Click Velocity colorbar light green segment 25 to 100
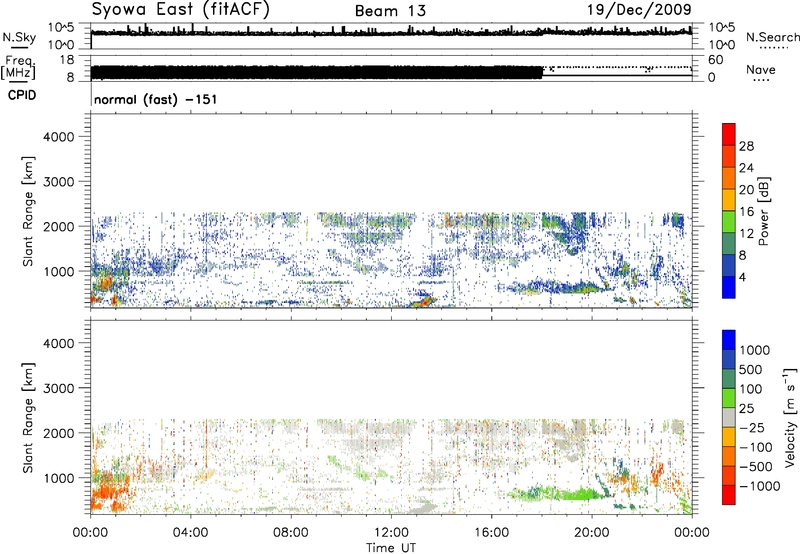 [x=729, y=398]
